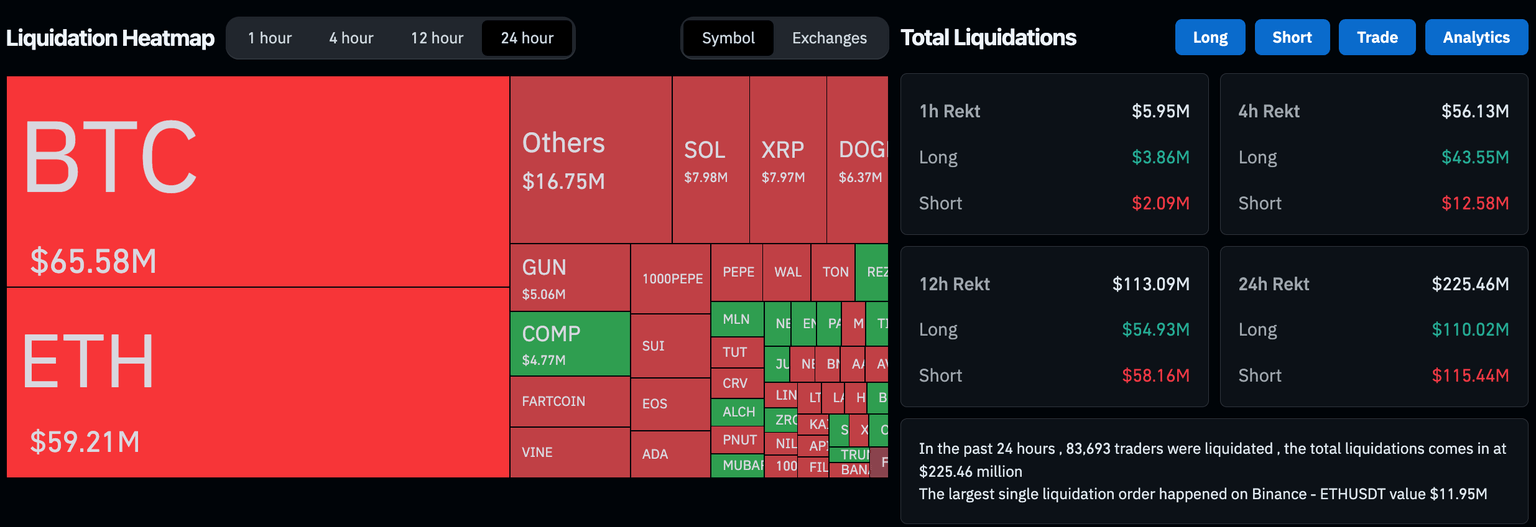Select the GUN $5.06M tile
Image resolution: width=1536 pixels, height=527 pixels.
click(x=570, y=278)
